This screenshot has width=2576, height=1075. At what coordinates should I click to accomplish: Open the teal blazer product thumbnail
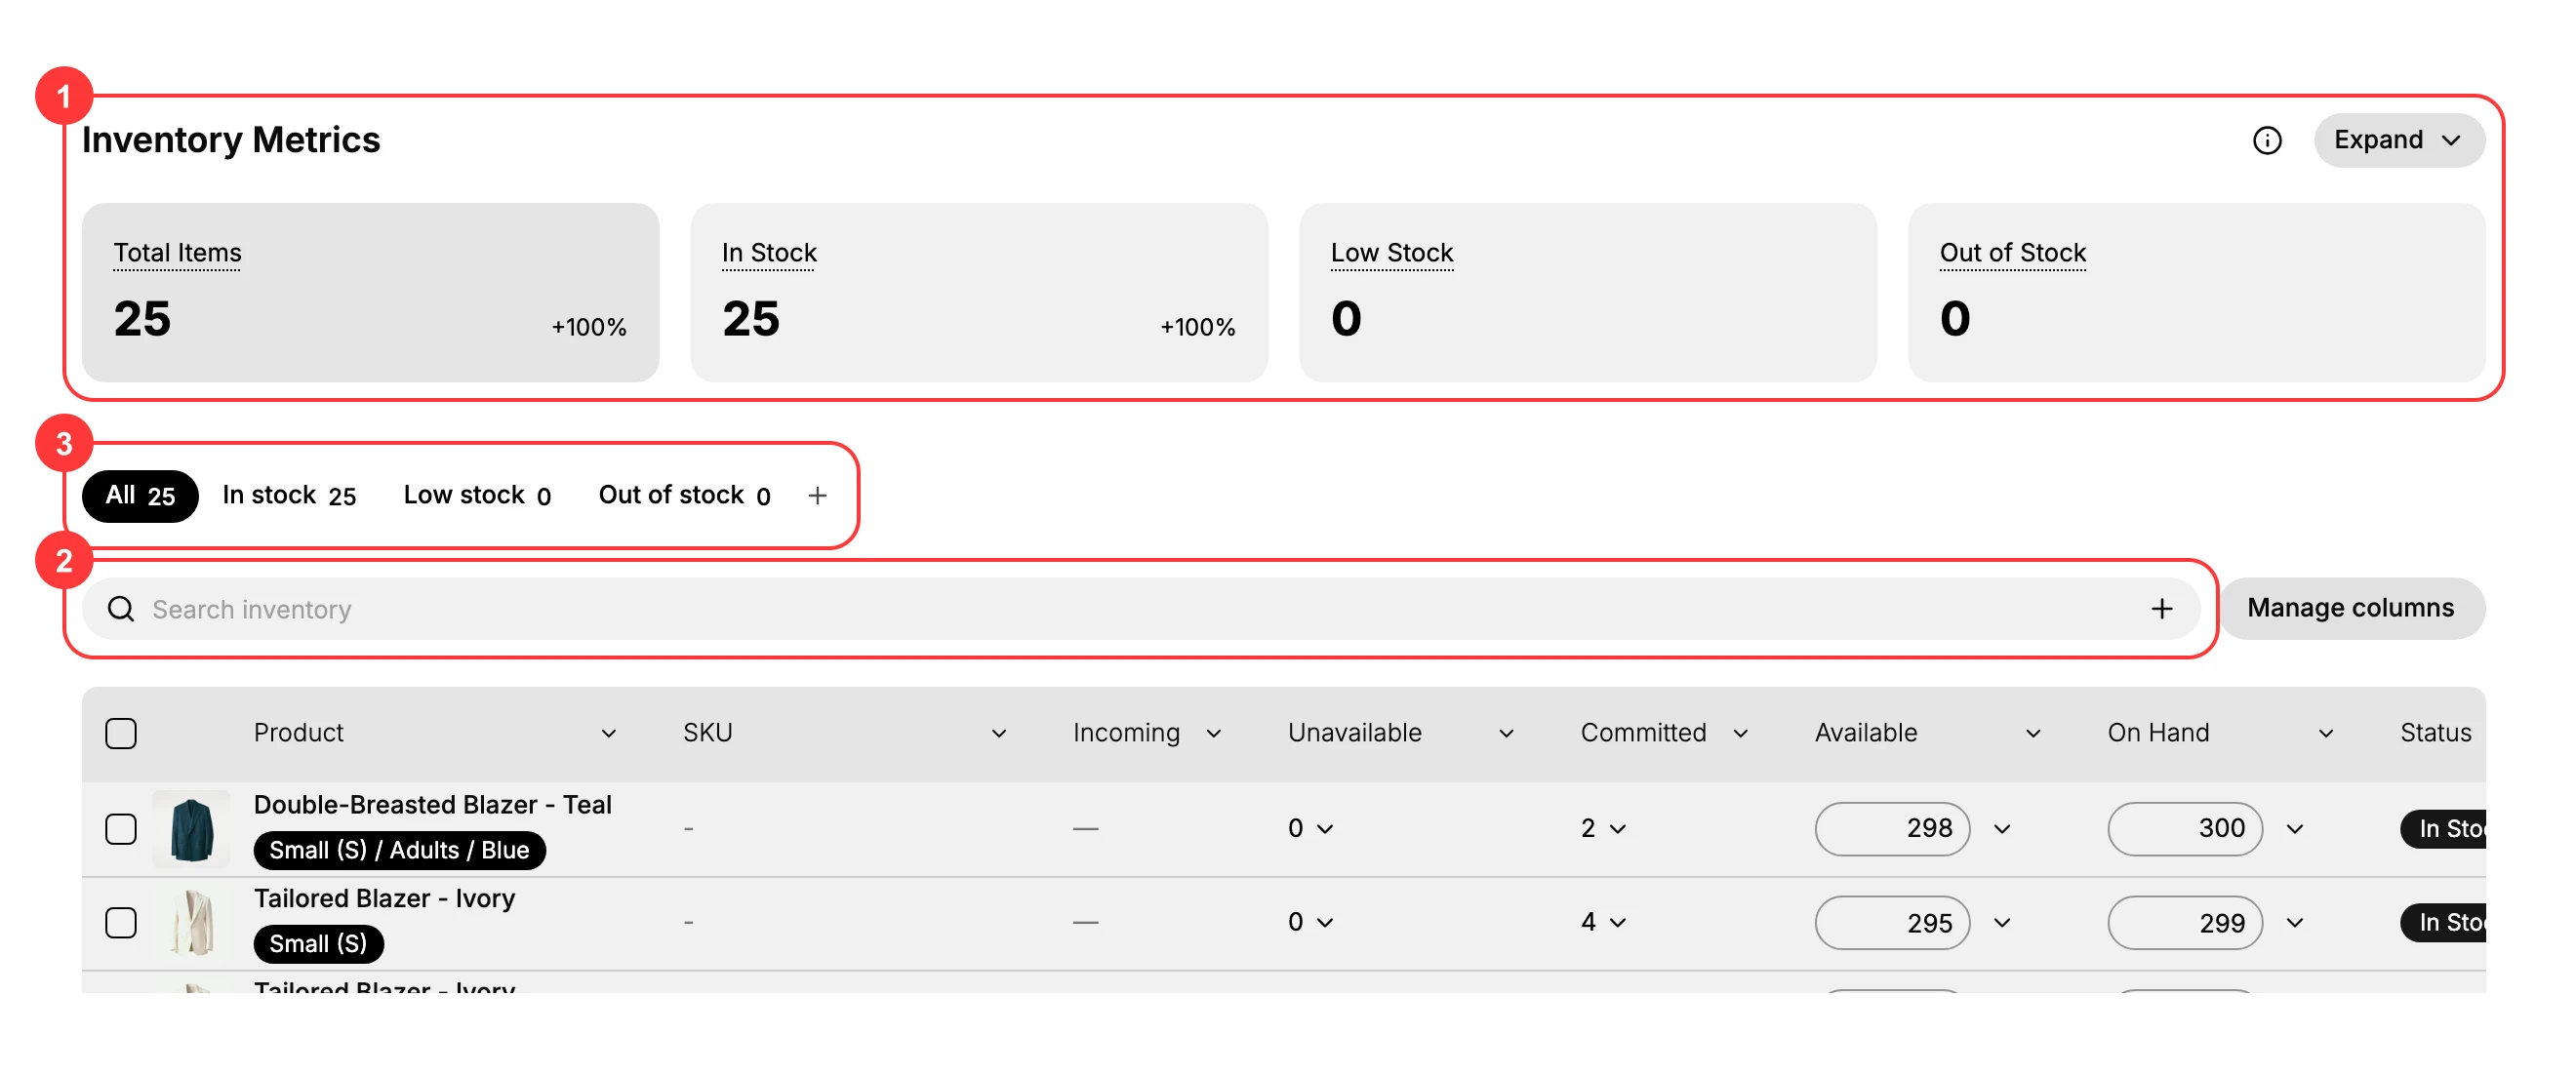tap(191, 828)
